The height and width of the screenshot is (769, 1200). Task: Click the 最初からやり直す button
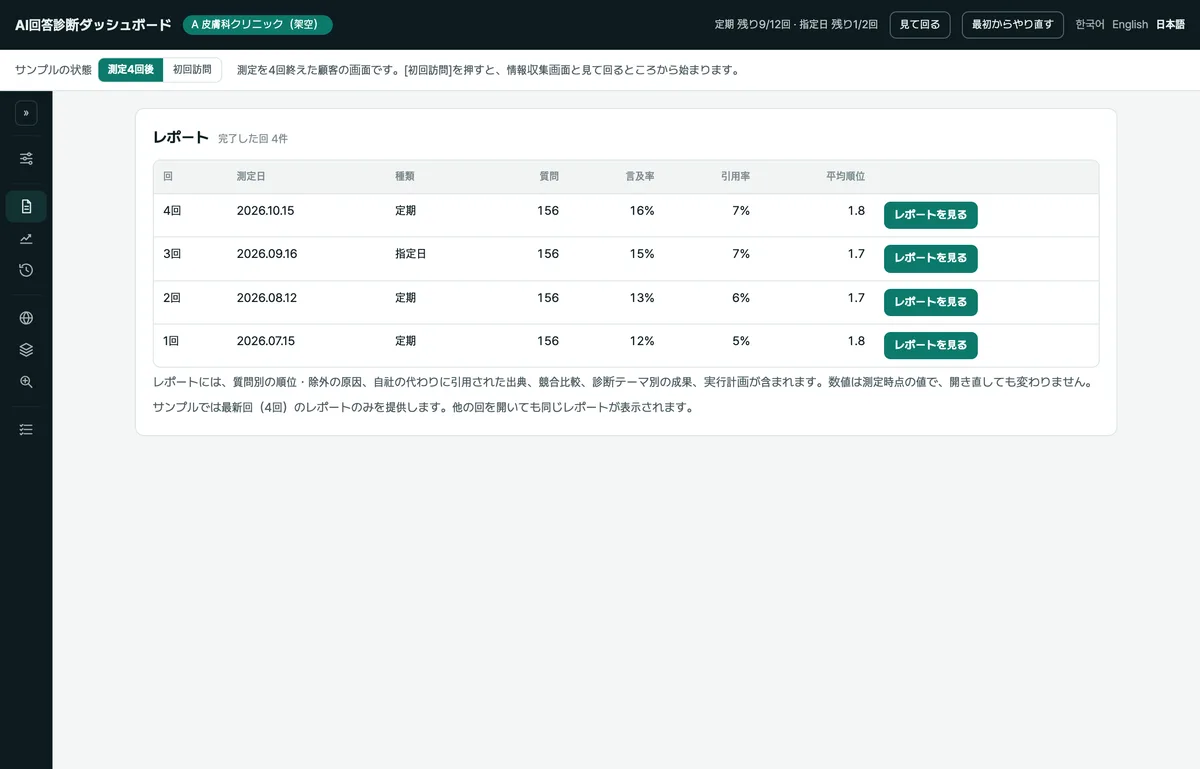click(1012, 24)
